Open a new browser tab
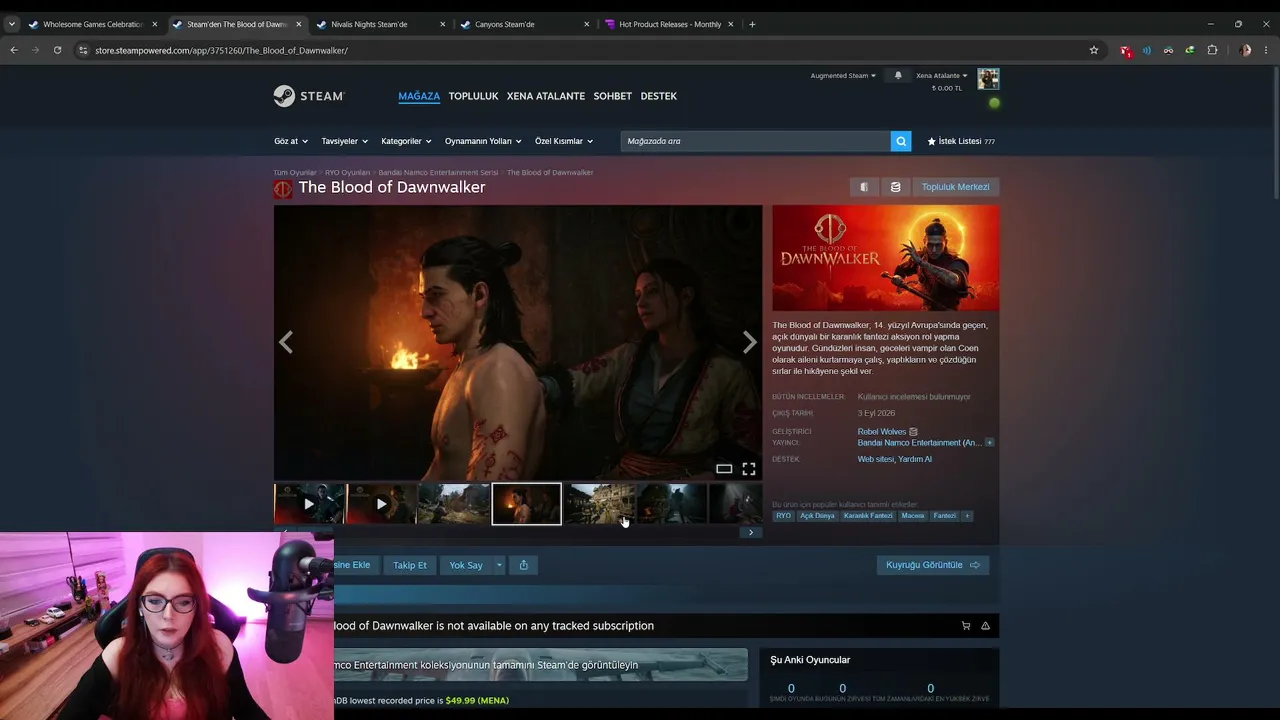The width and height of the screenshot is (1280, 720). click(x=752, y=24)
